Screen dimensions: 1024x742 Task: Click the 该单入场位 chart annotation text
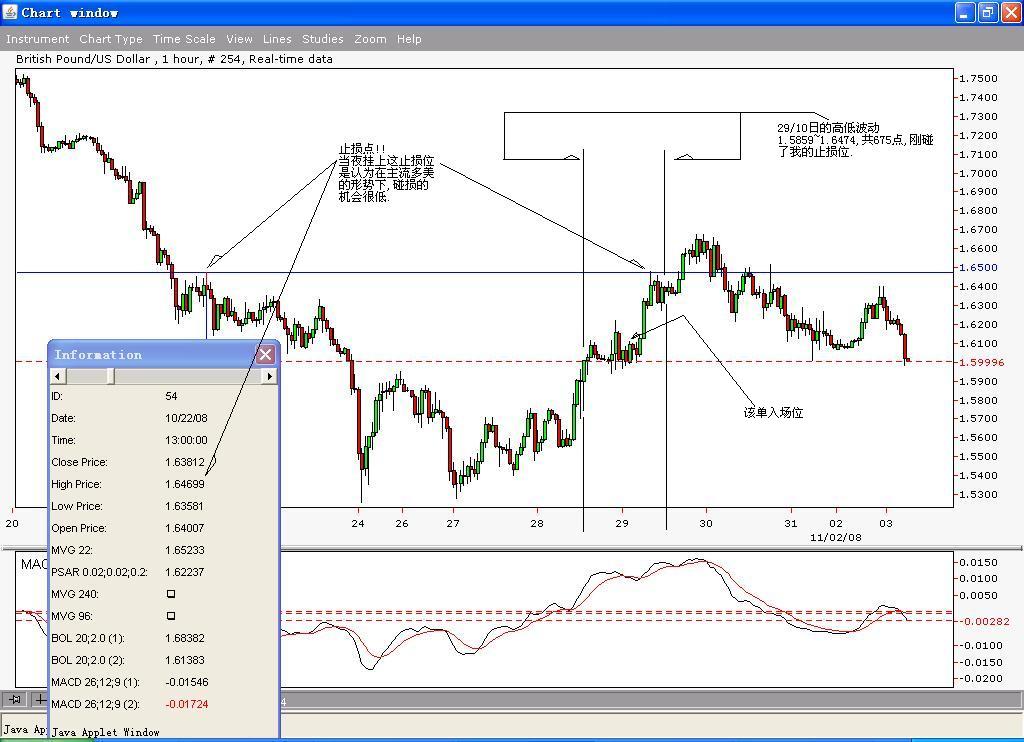(773, 413)
